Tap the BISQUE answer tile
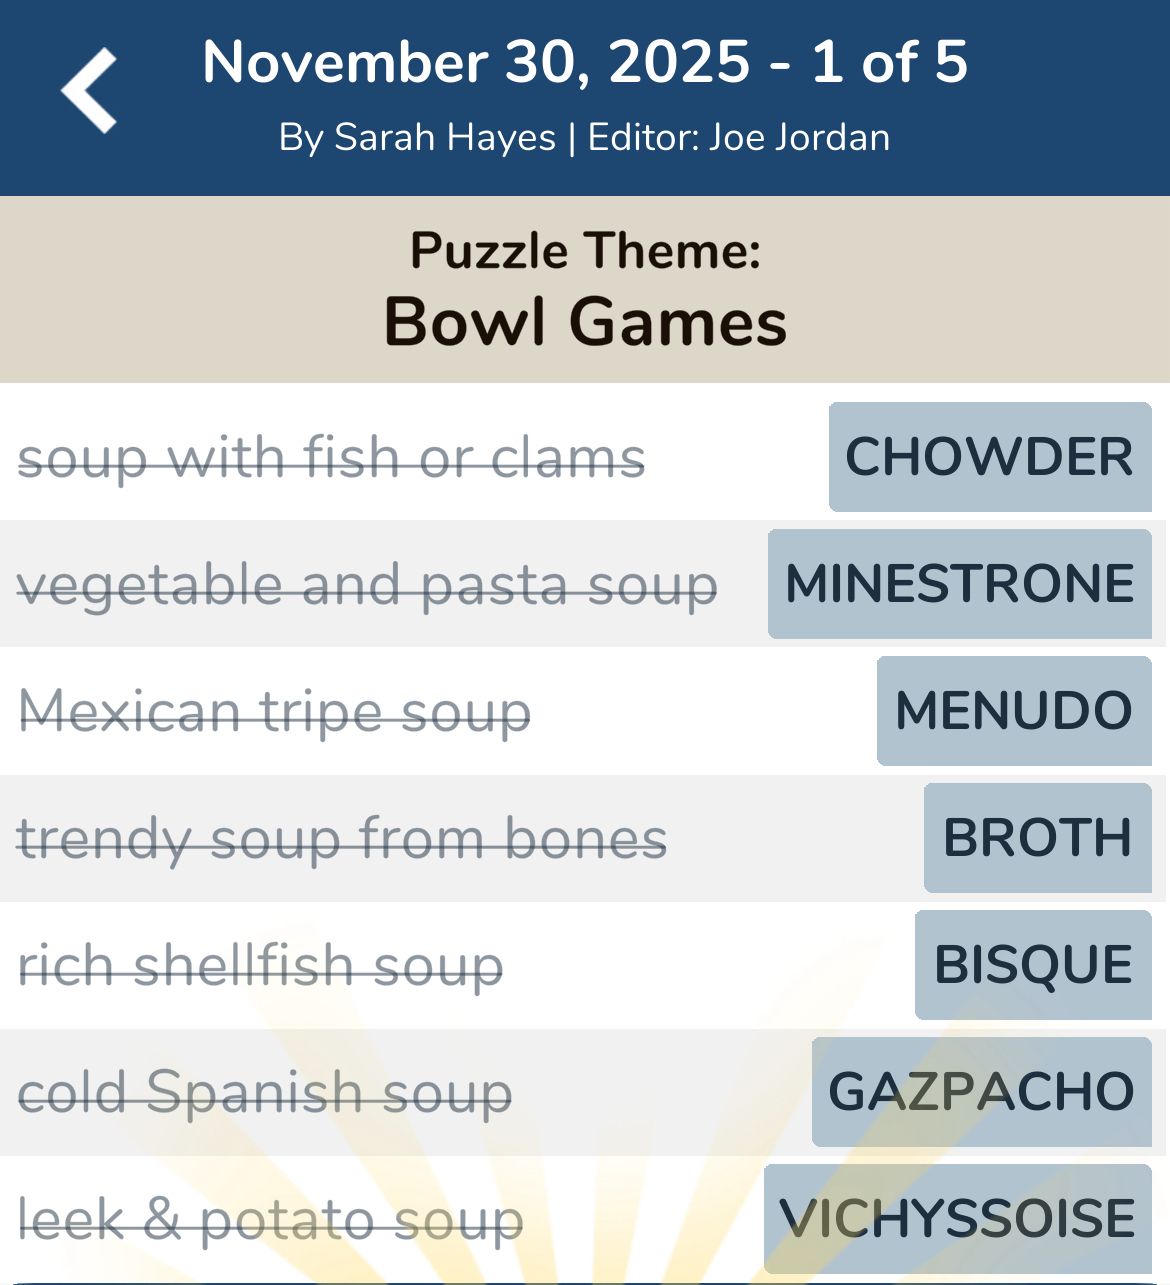This screenshot has width=1170, height=1285. click(x=1032, y=965)
